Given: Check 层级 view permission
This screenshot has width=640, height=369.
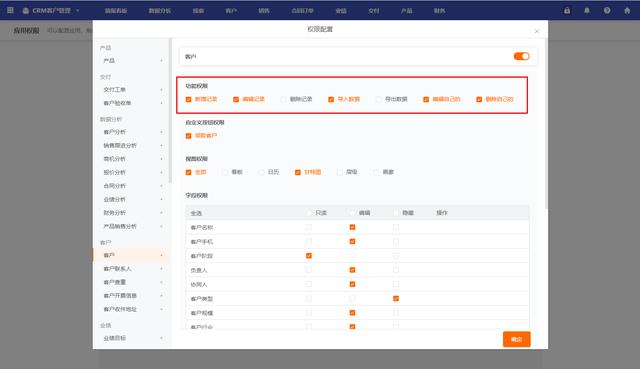Looking at the screenshot, I should pos(340,172).
